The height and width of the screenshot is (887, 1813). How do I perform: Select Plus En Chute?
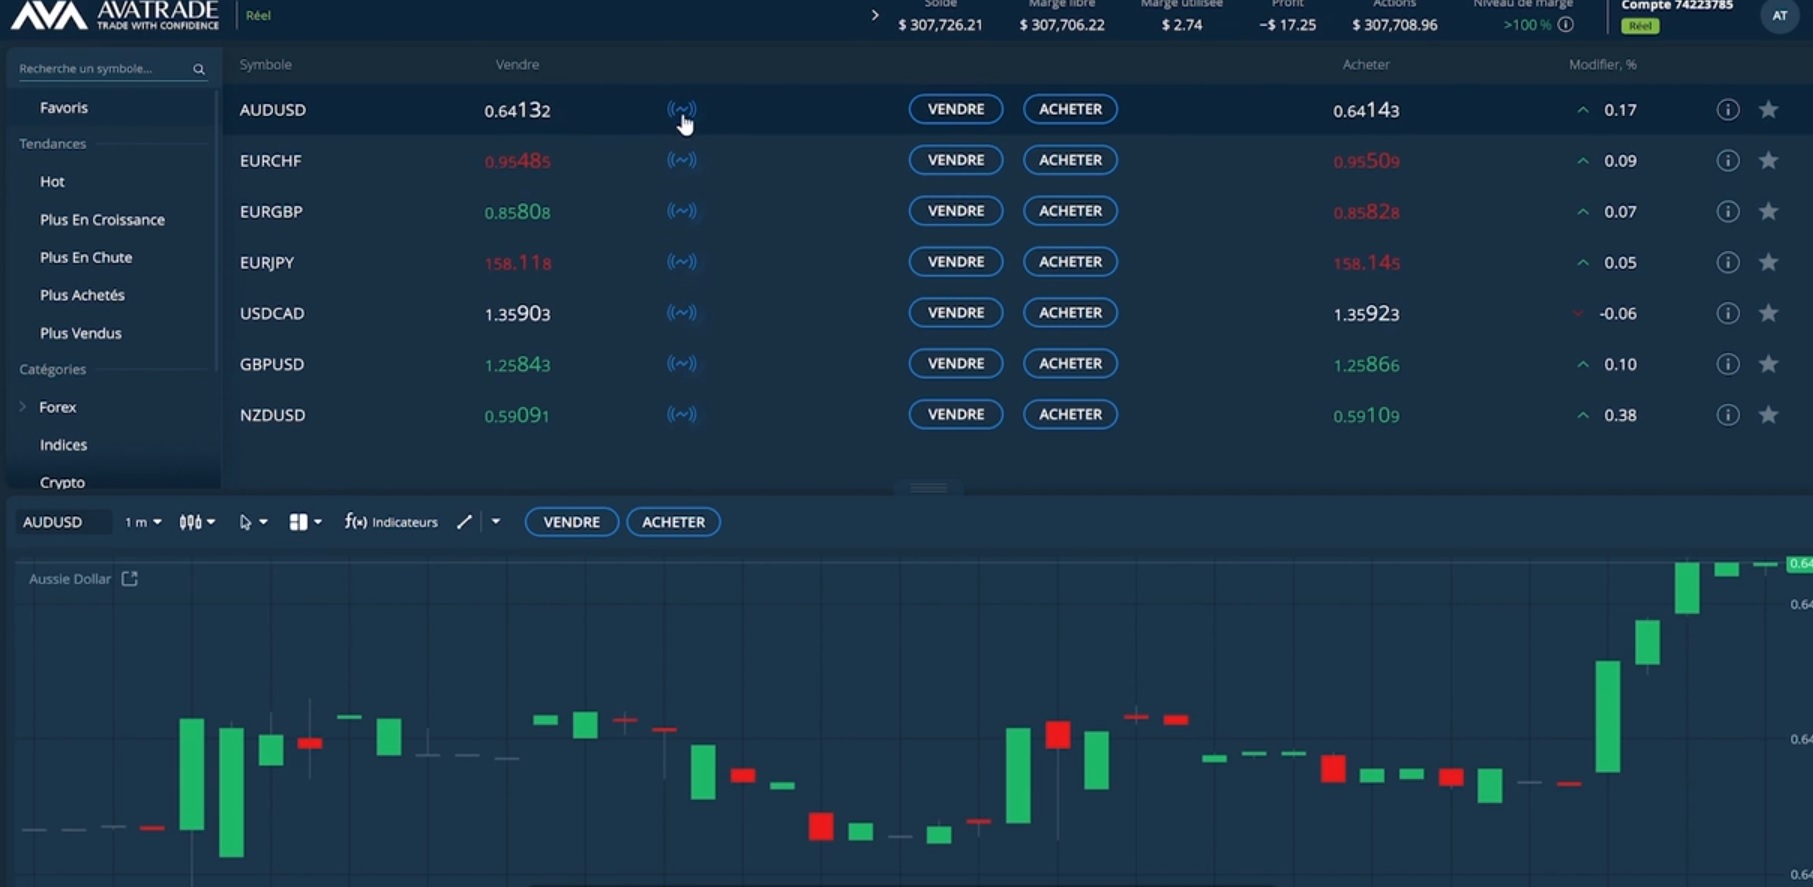click(x=86, y=257)
